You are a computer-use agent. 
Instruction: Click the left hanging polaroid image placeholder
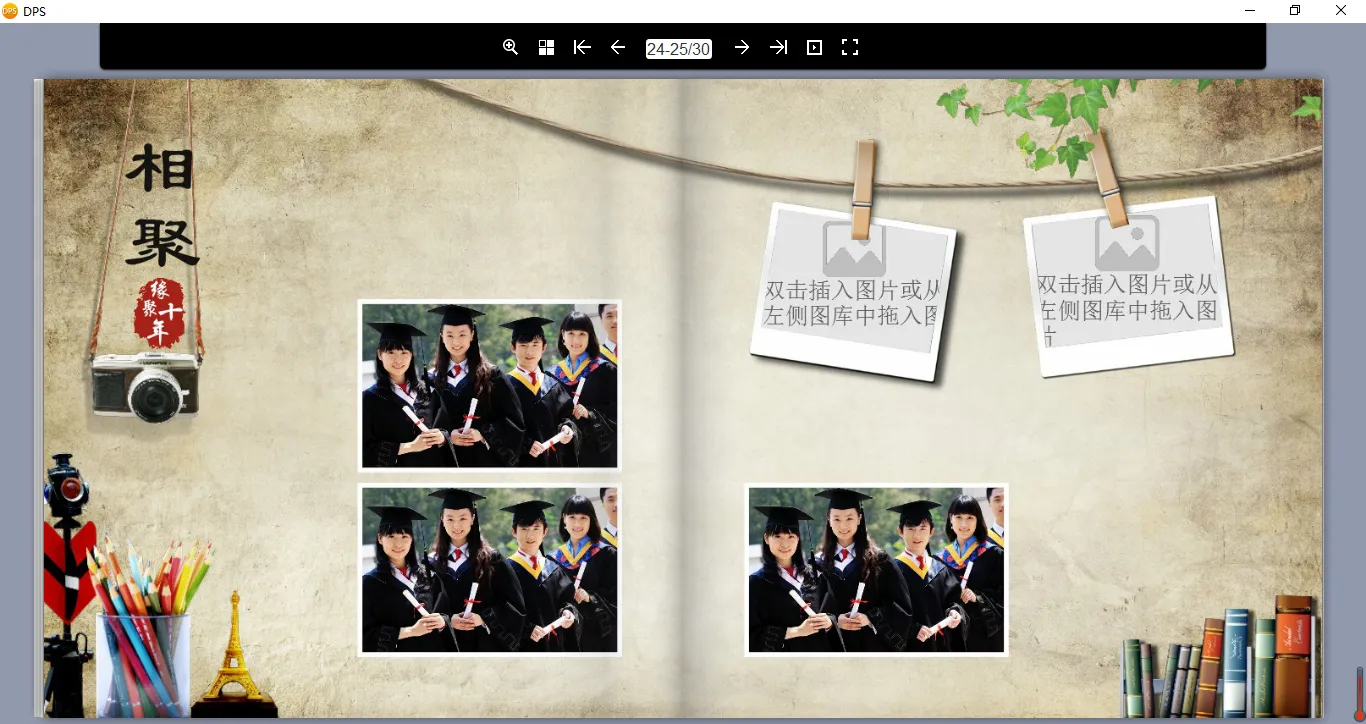tap(853, 291)
